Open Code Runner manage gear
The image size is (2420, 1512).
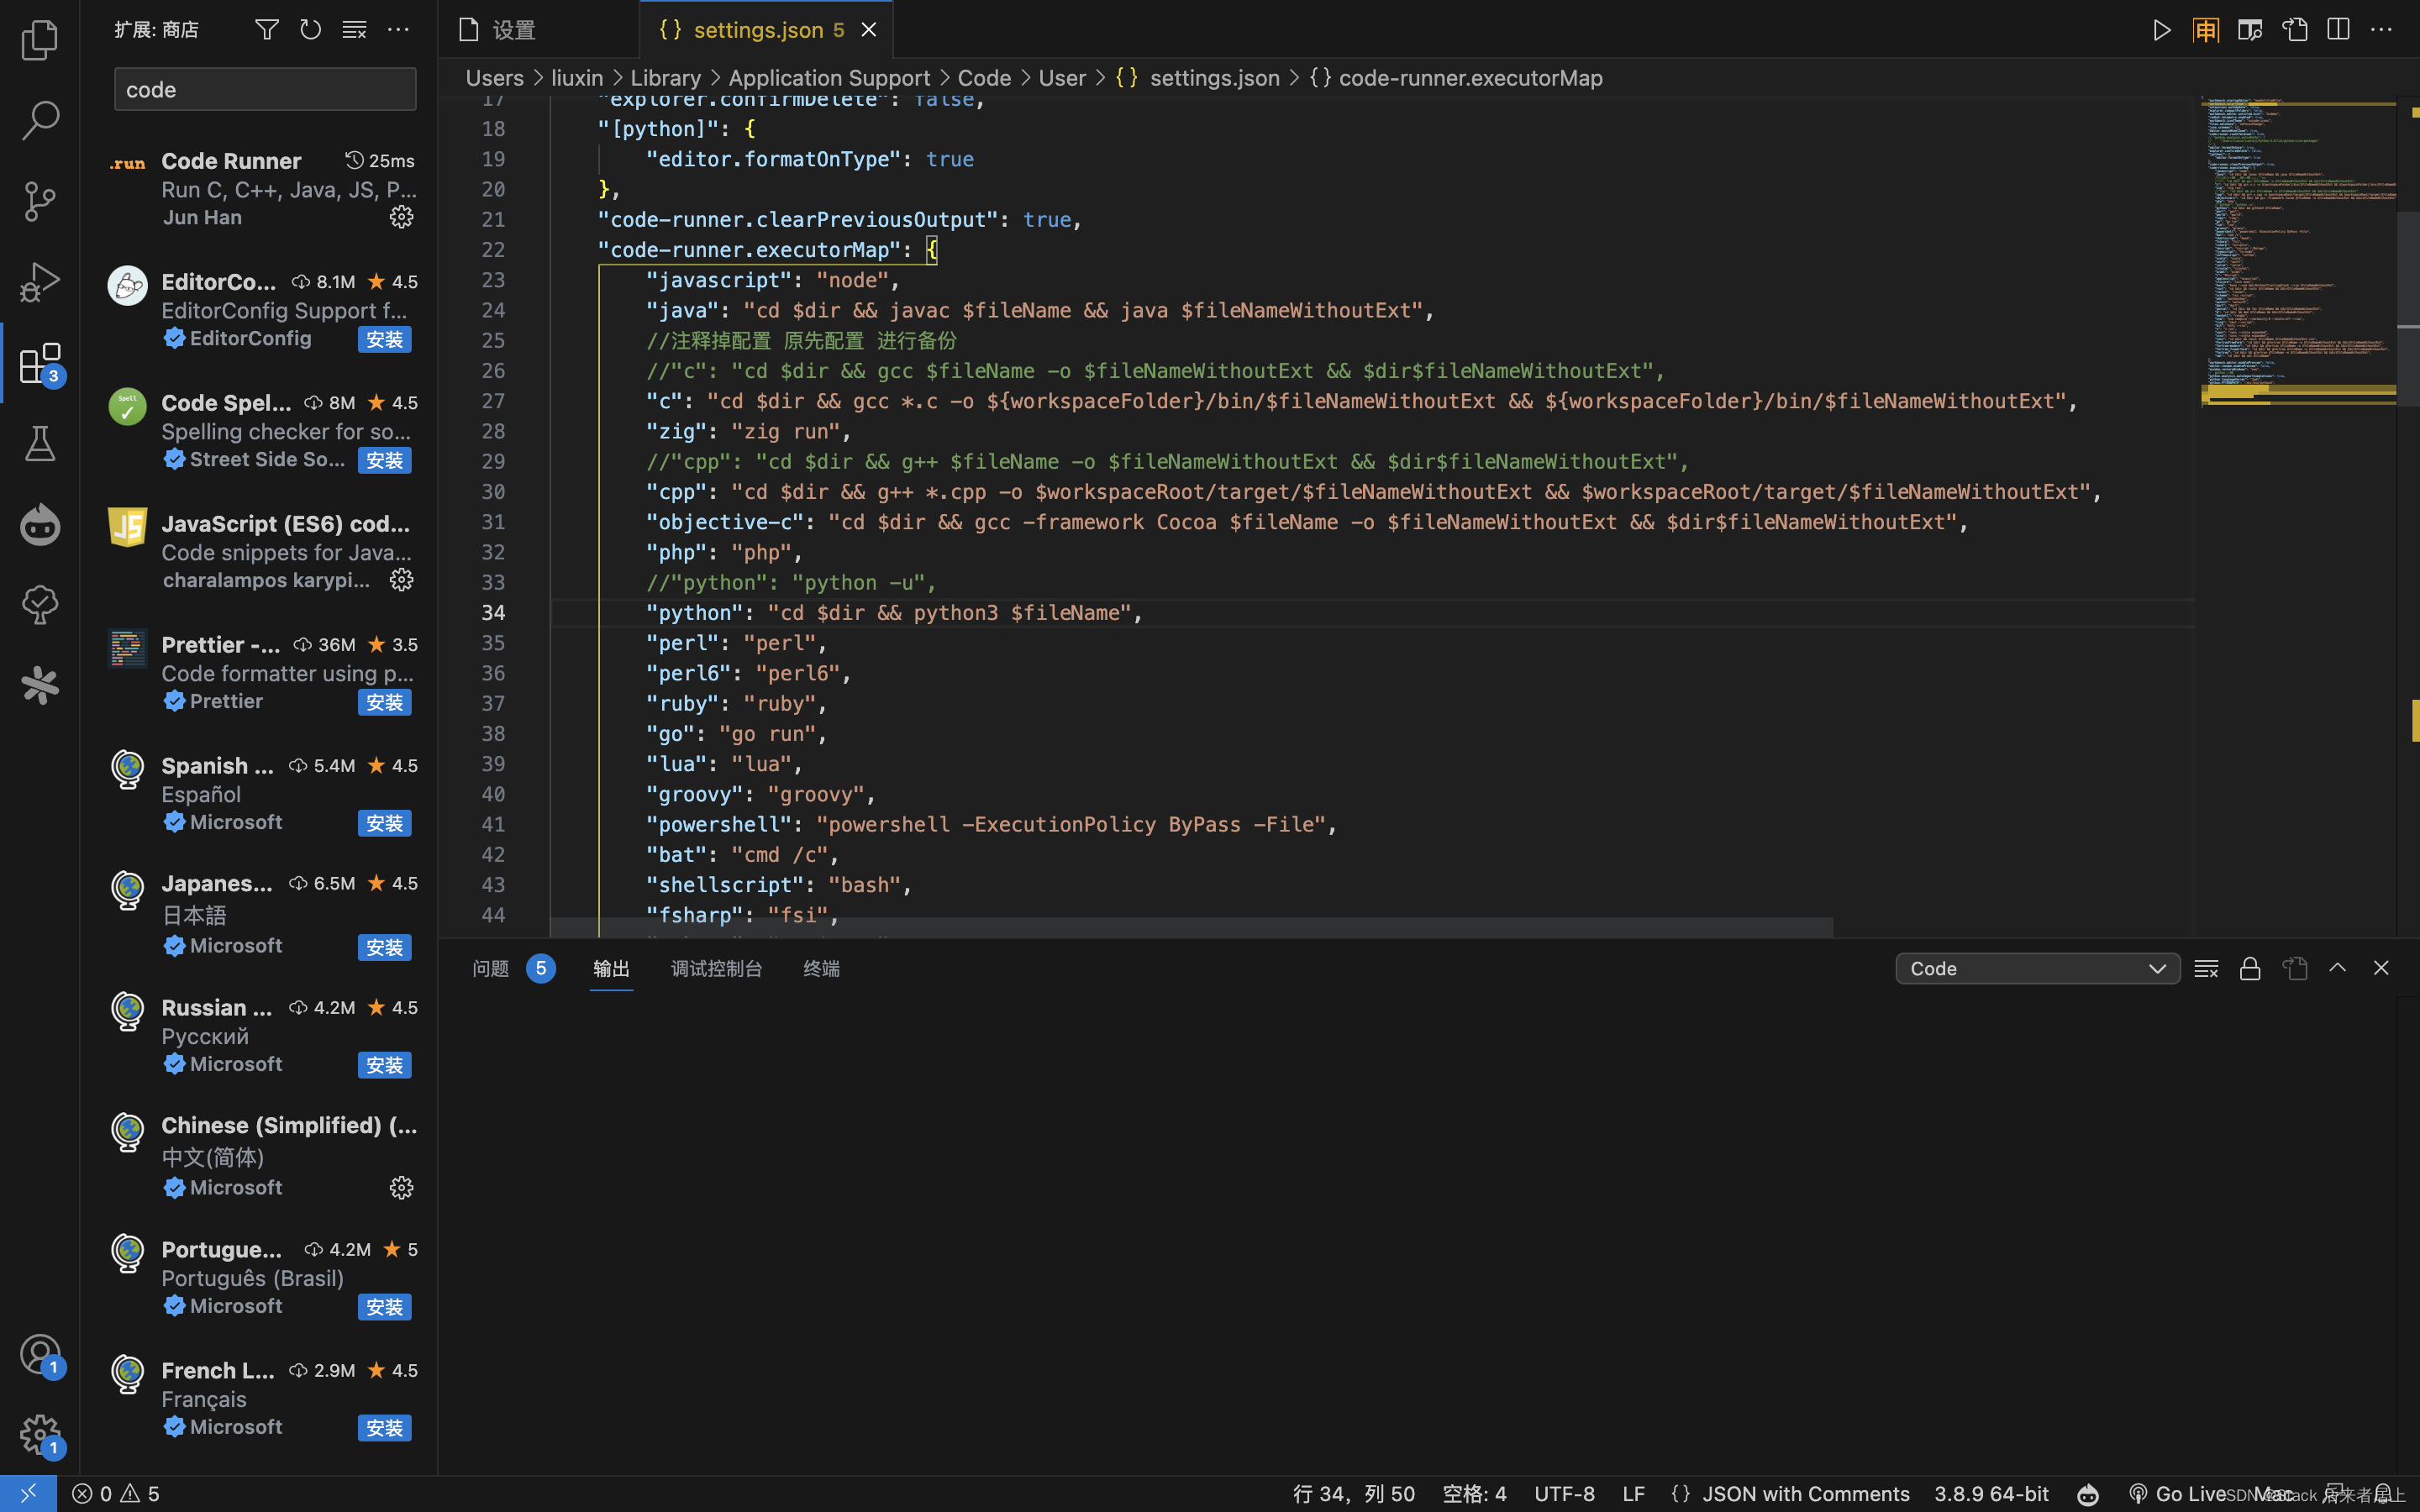click(401, 217)
